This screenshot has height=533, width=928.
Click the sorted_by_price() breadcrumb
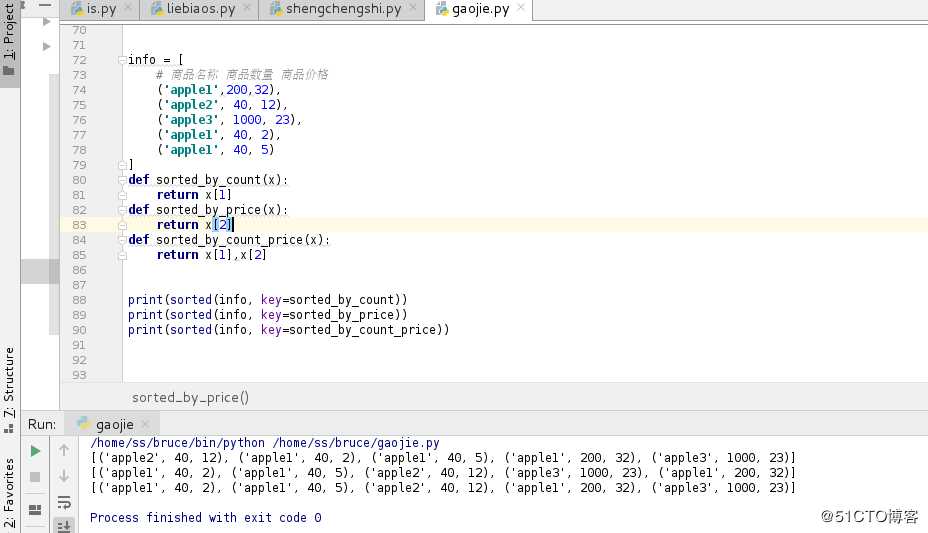tap(190, 398)
